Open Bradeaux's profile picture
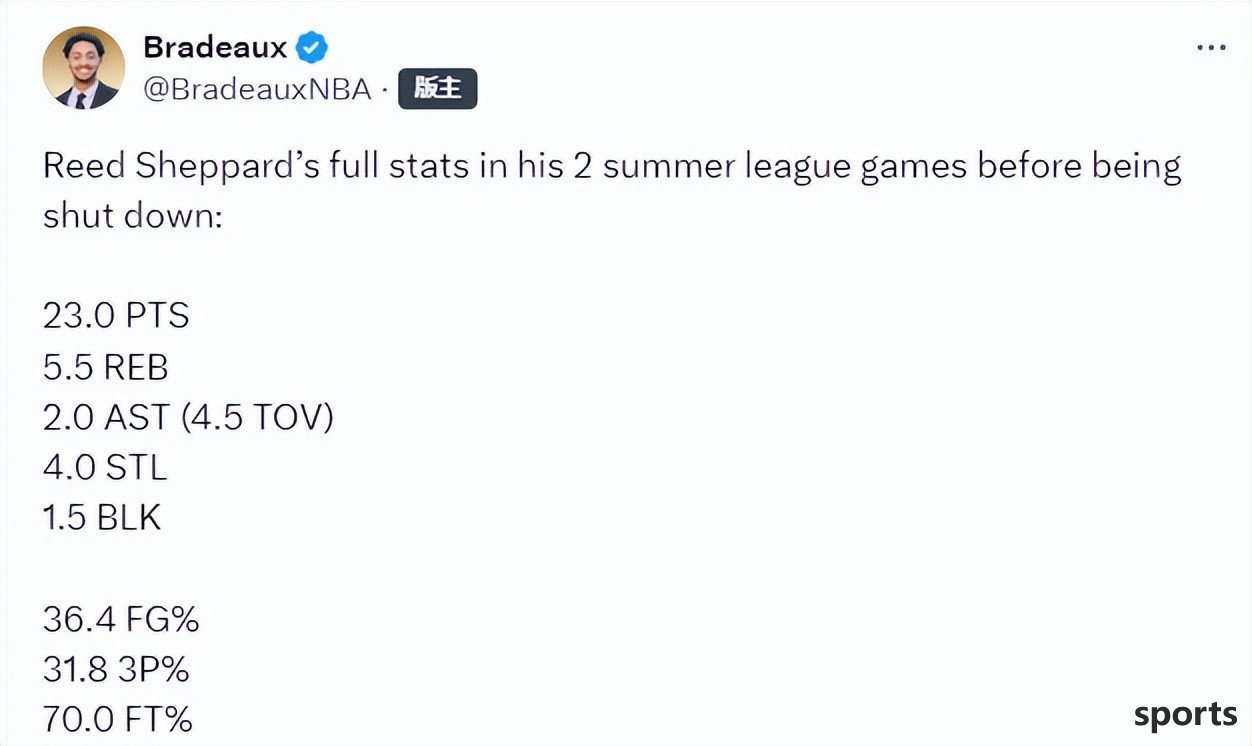Viewport: 1252px width, 746px height. pos(84,68)
